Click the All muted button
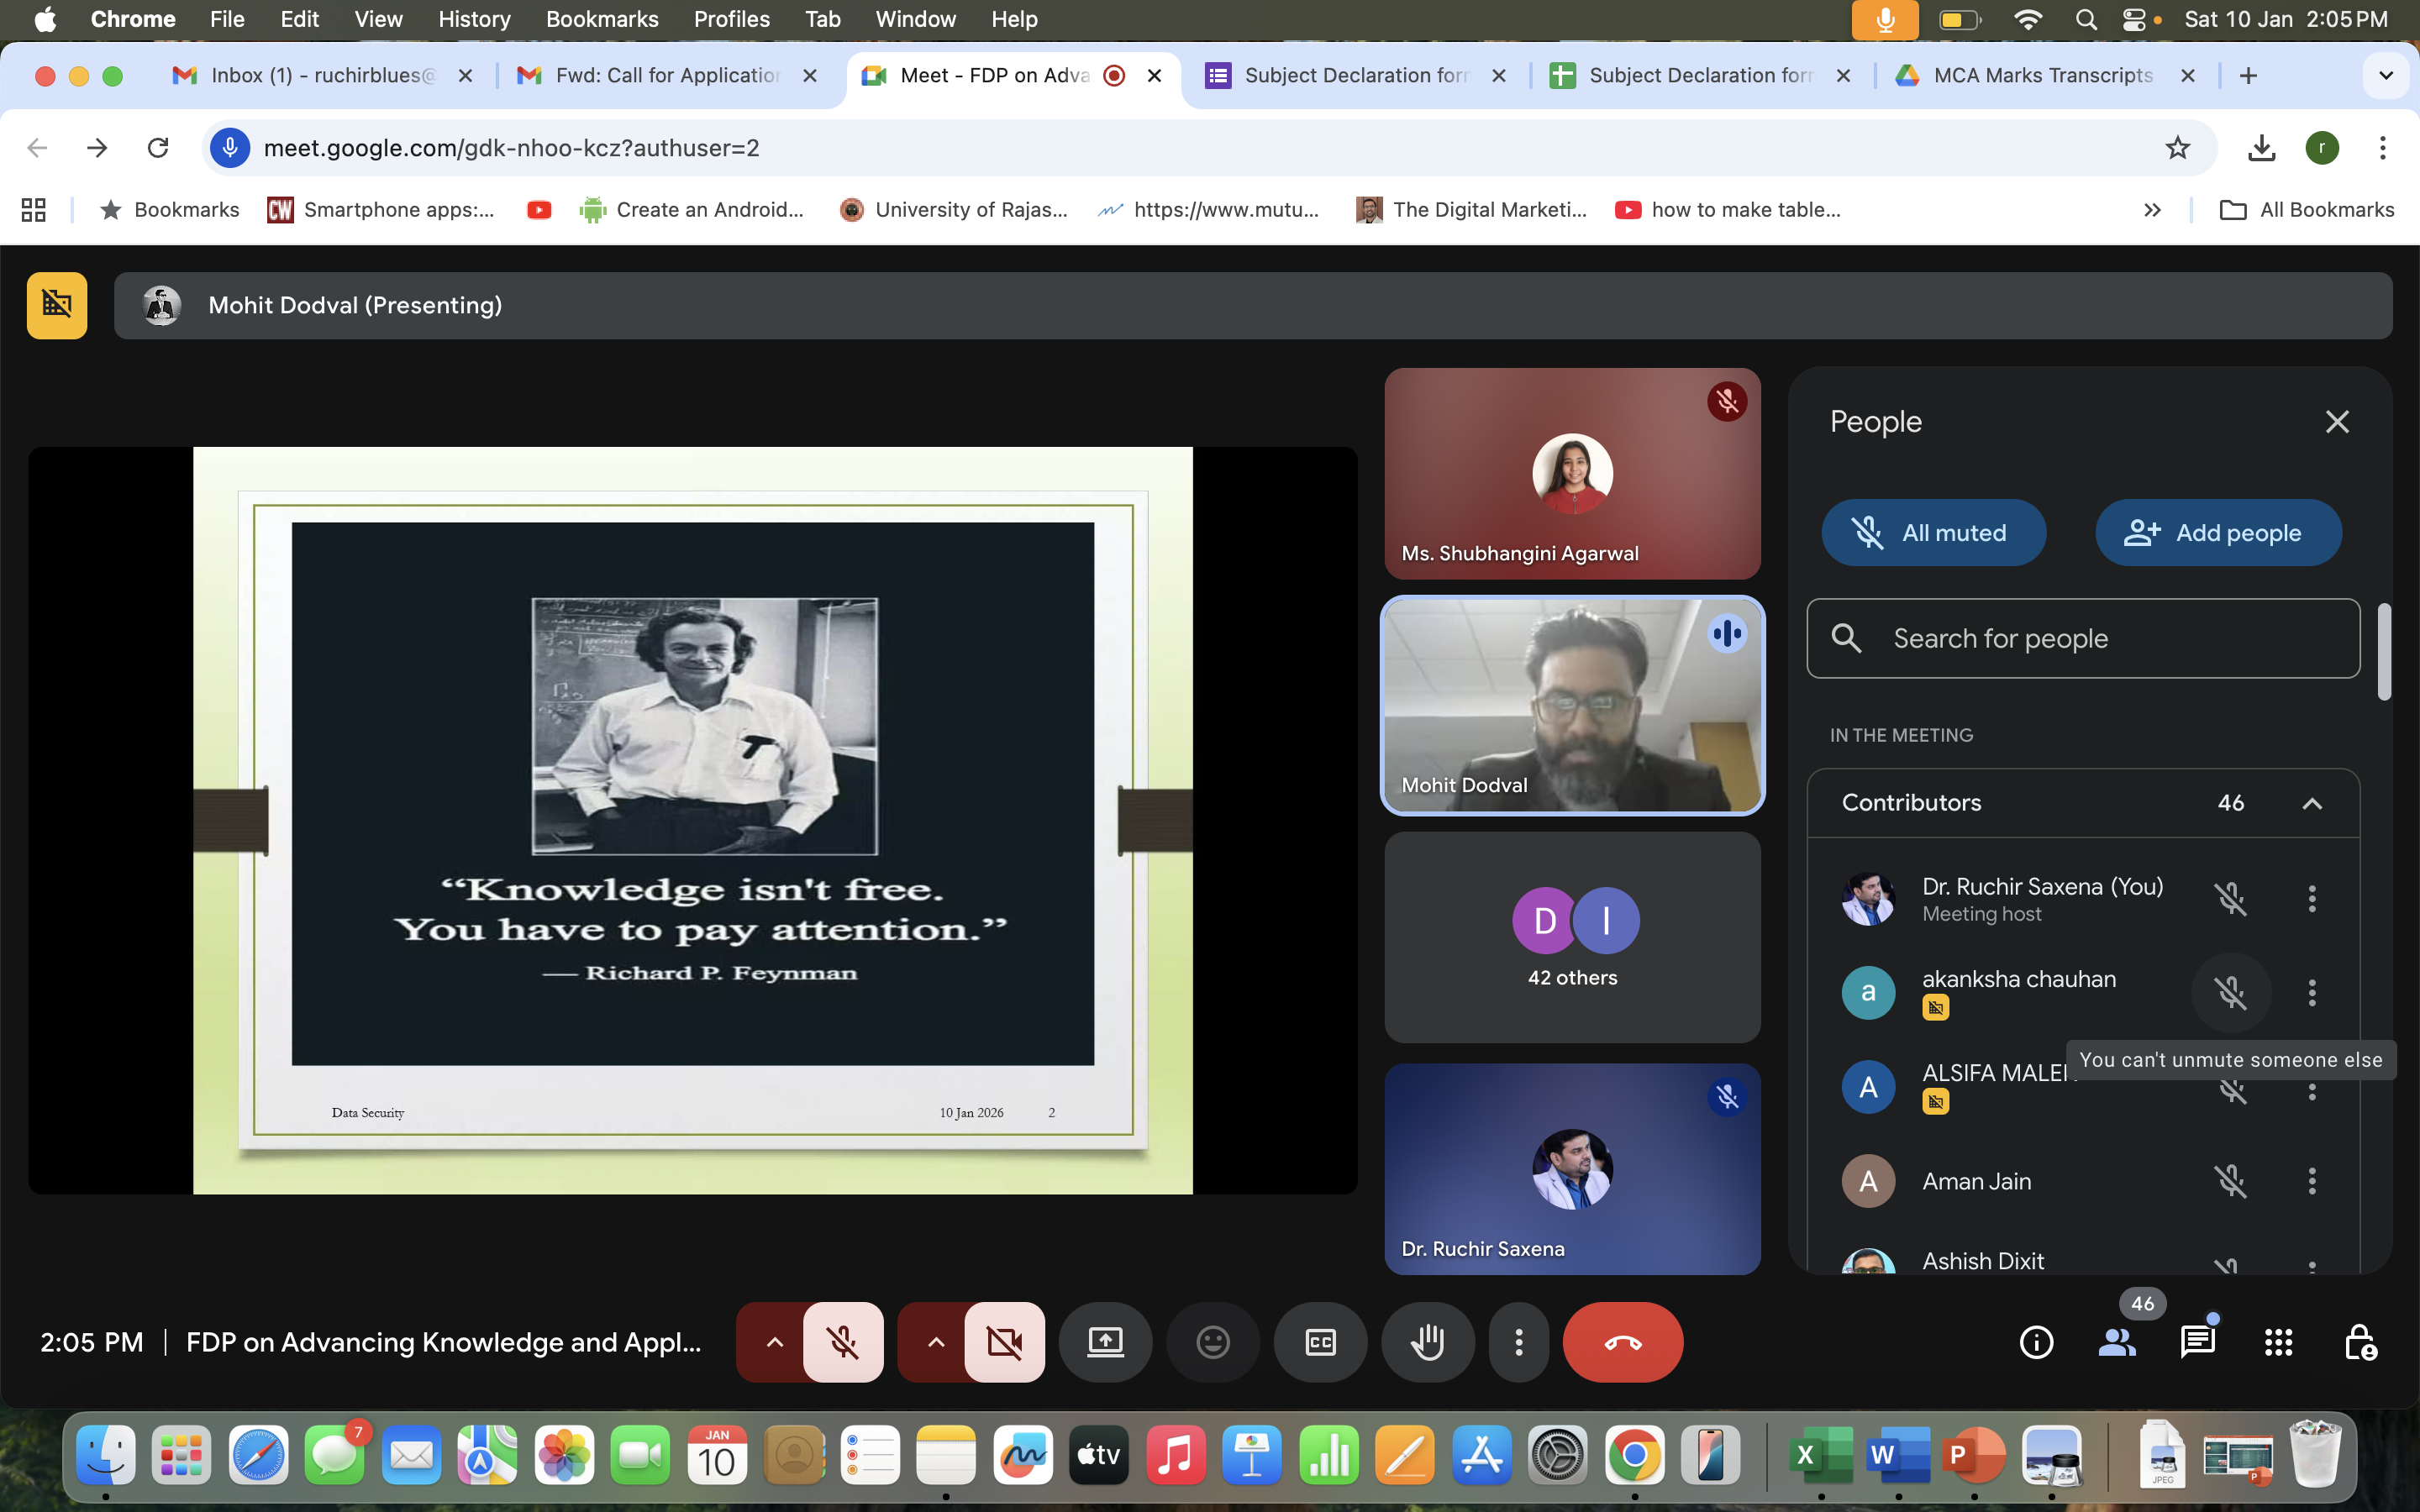This screenshot has width=2420, height=1512. [1933, 533]
